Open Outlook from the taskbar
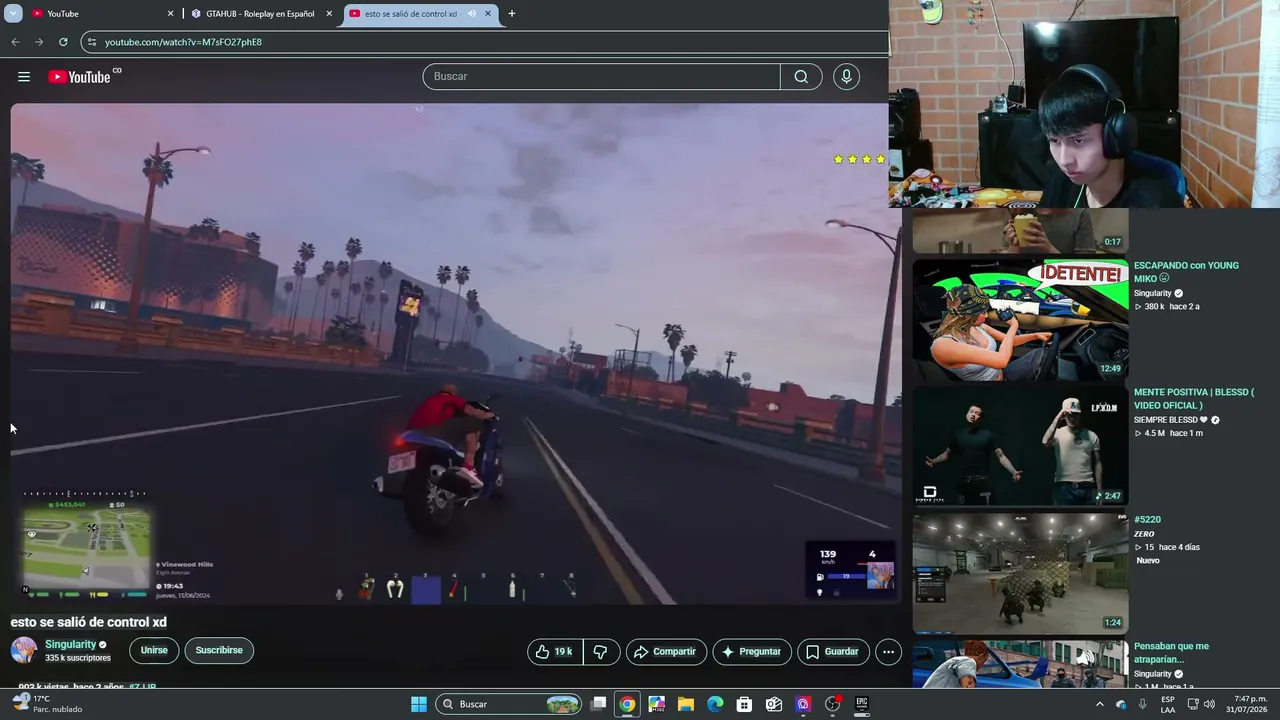Image resolution: width=1280 pixels, height=720 pixels. (x=774, y=704)
